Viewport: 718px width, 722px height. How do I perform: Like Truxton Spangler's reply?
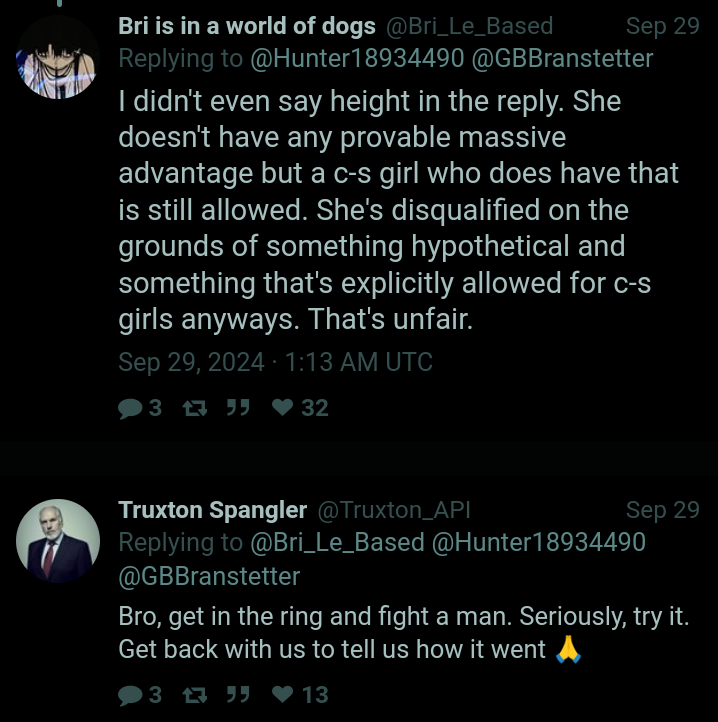[283, 695]
